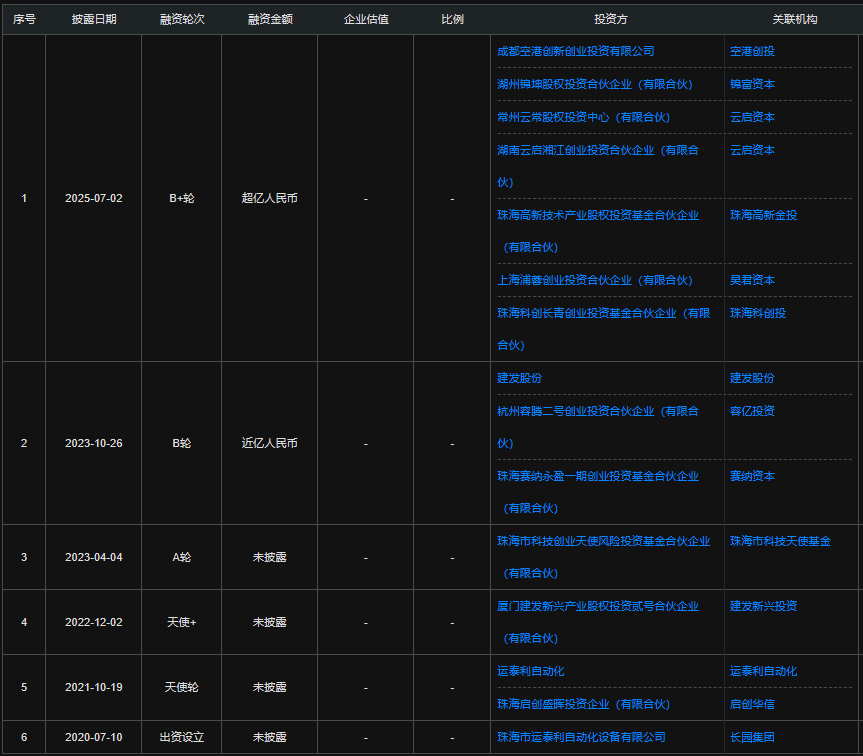
Task: Click 运泰利自动化 in the 关联机构 column
Action: tap(763, 671)
